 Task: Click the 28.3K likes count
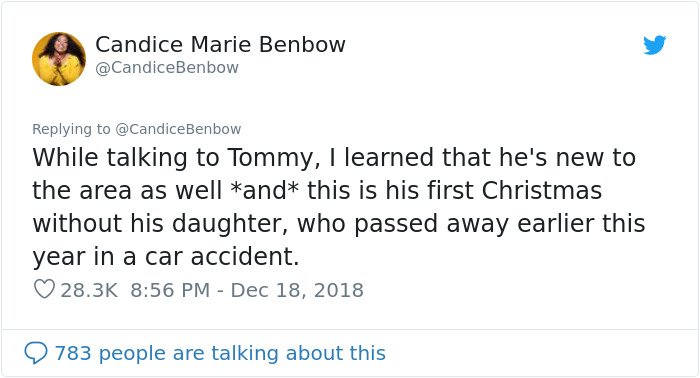click(x=89, y=290)
